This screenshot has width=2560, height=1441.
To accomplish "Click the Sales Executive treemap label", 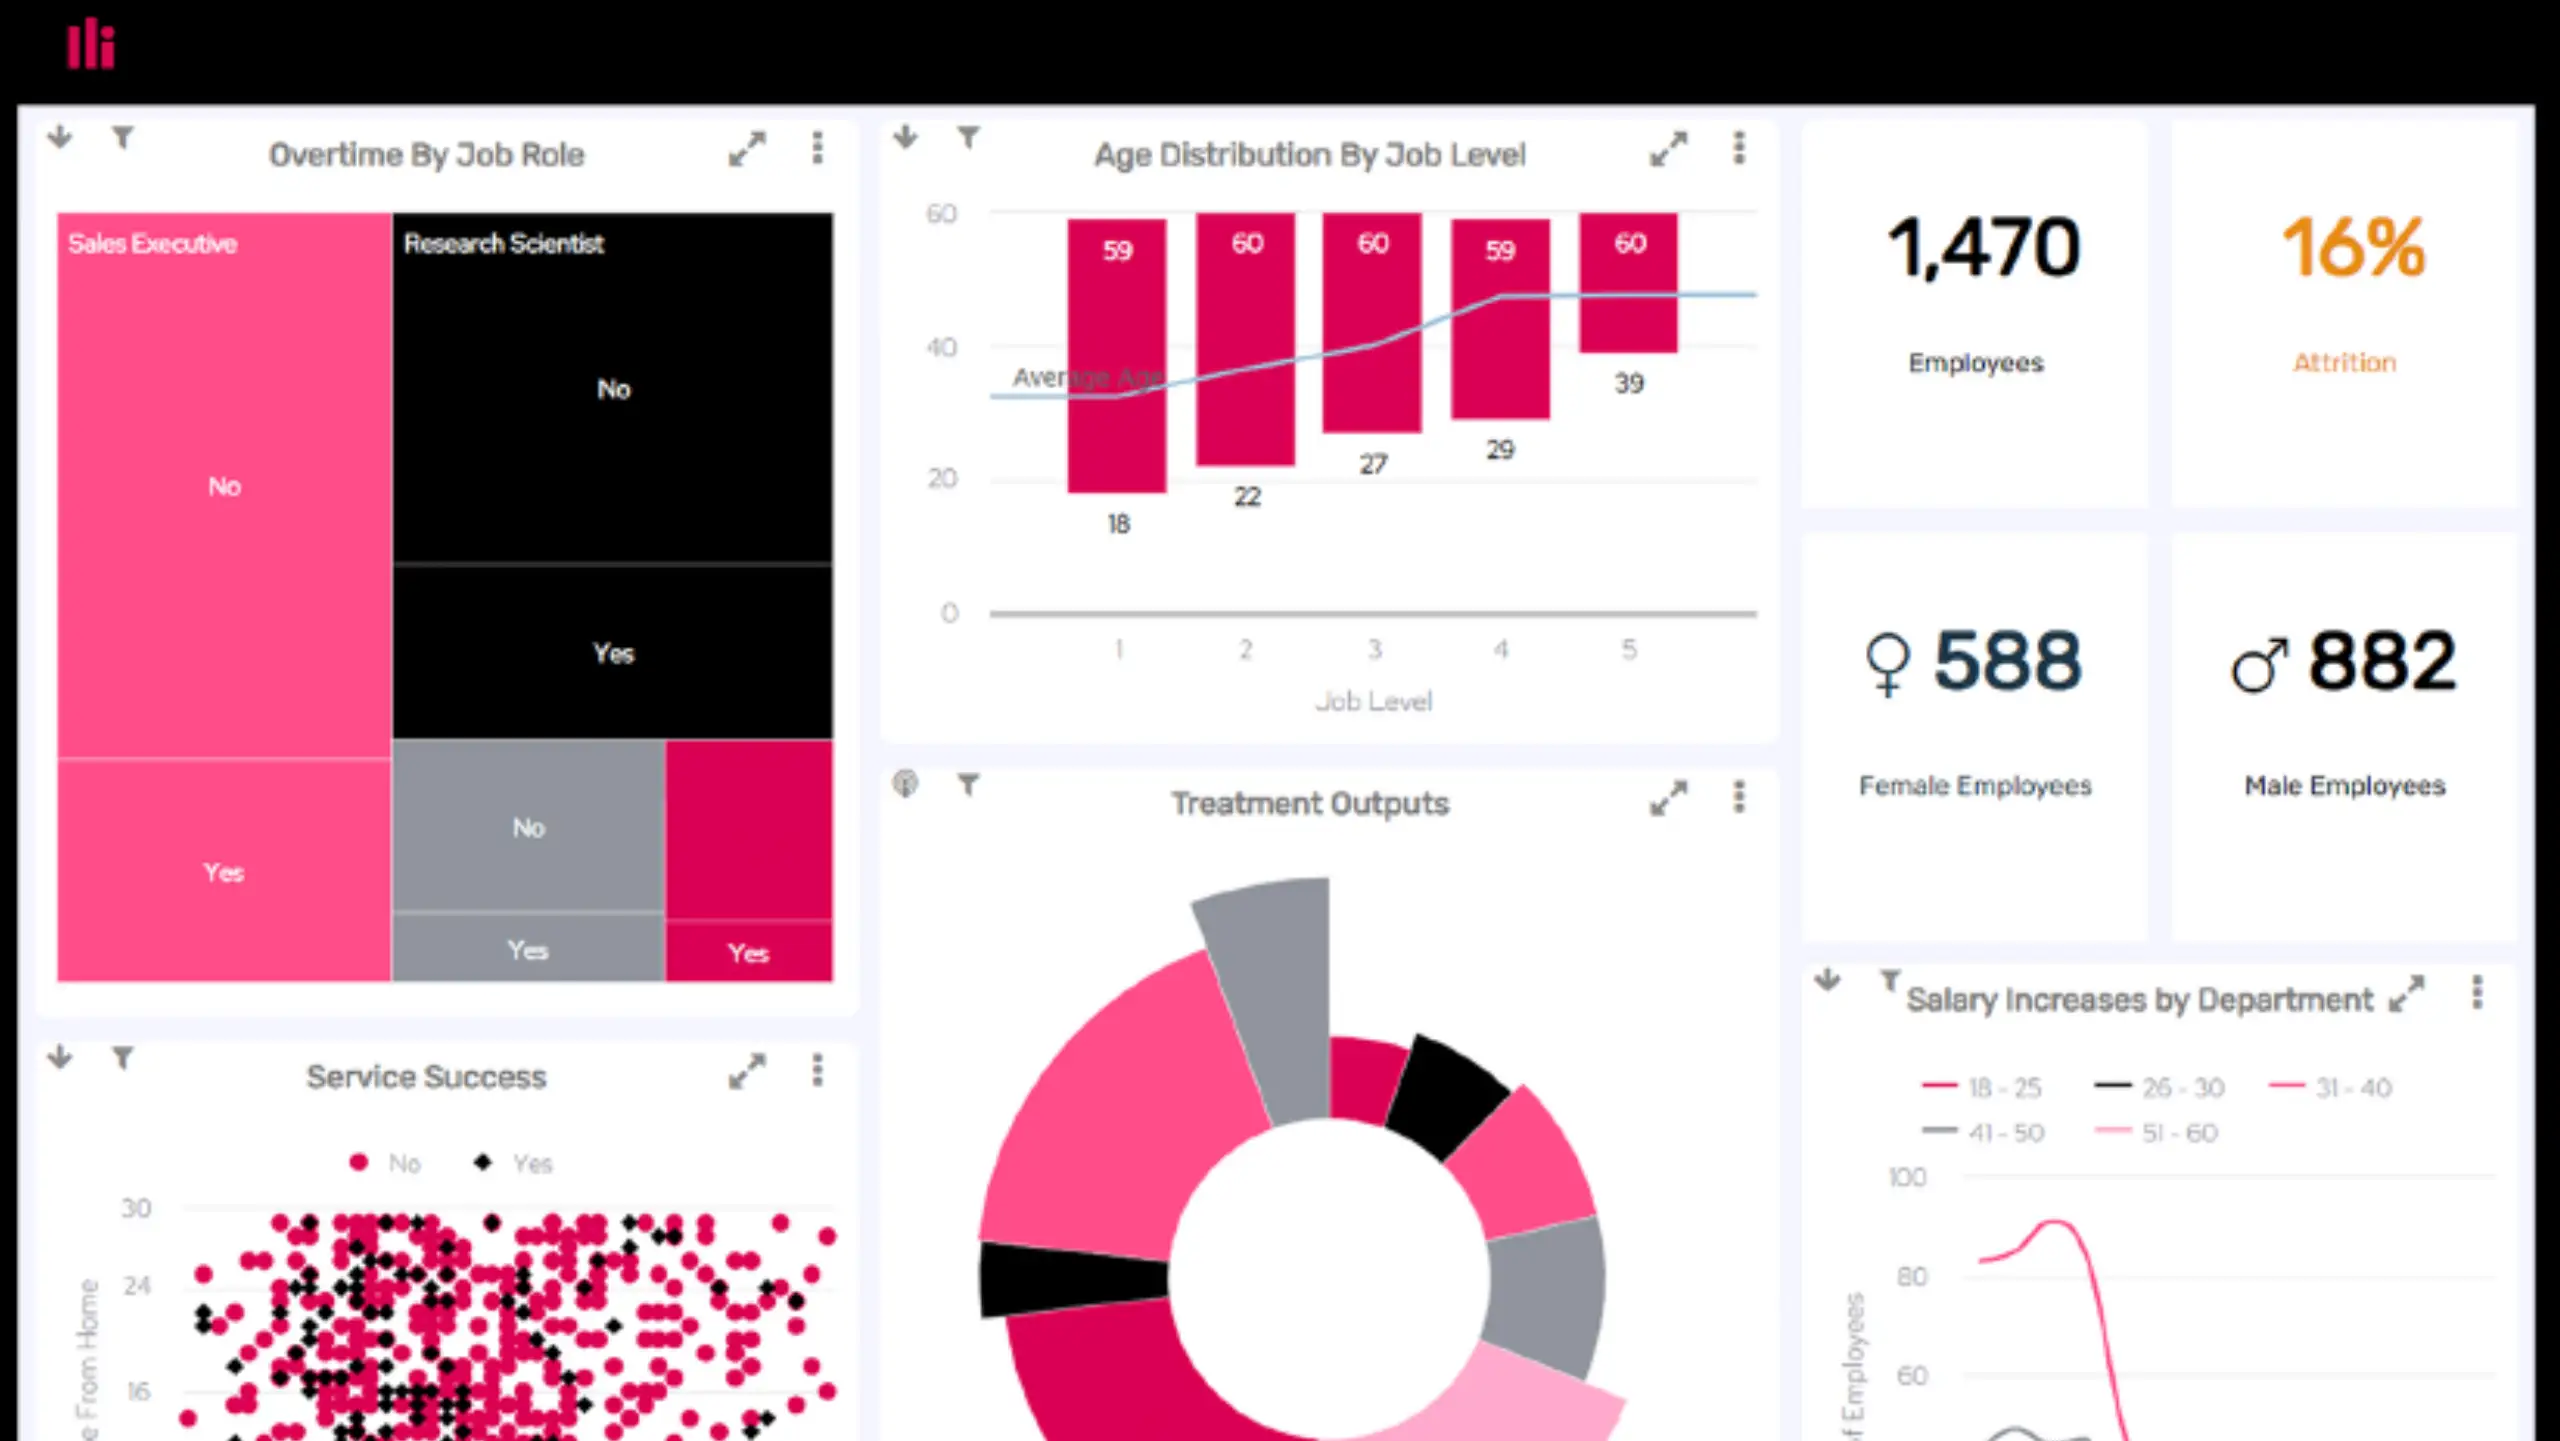I will coord(152,243).
